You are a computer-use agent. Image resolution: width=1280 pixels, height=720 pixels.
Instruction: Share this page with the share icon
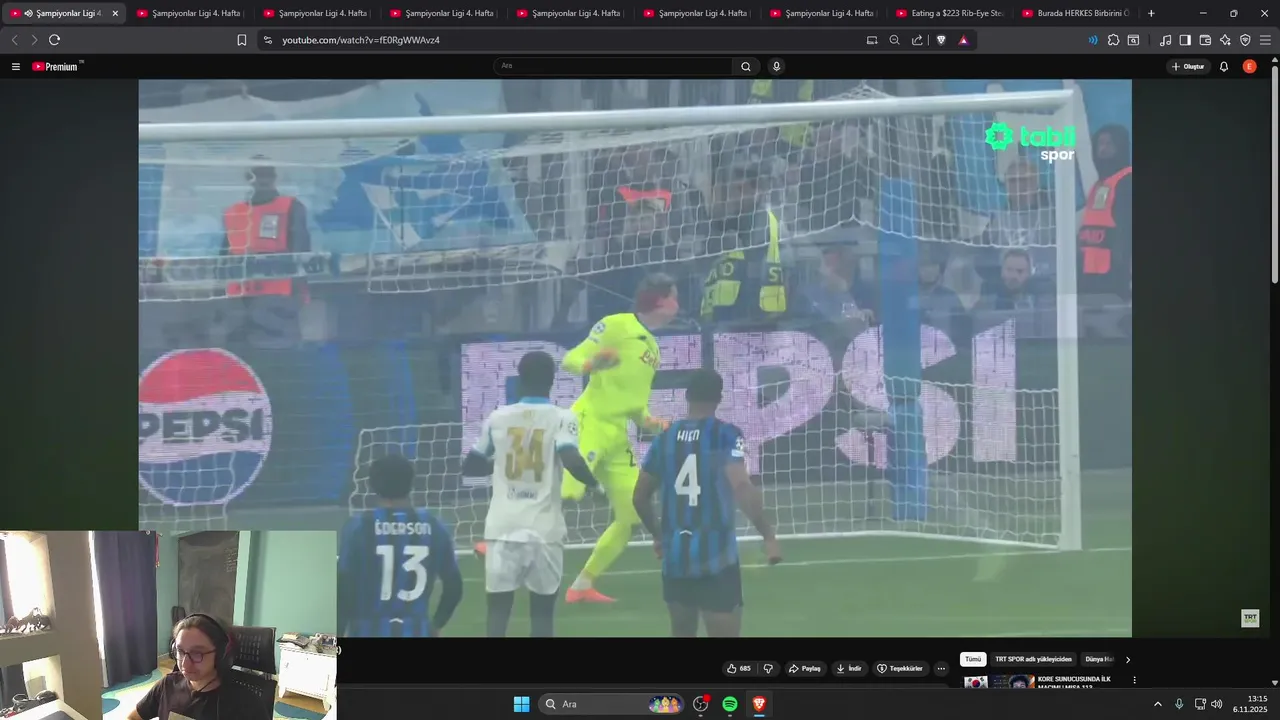click(917, 40)
